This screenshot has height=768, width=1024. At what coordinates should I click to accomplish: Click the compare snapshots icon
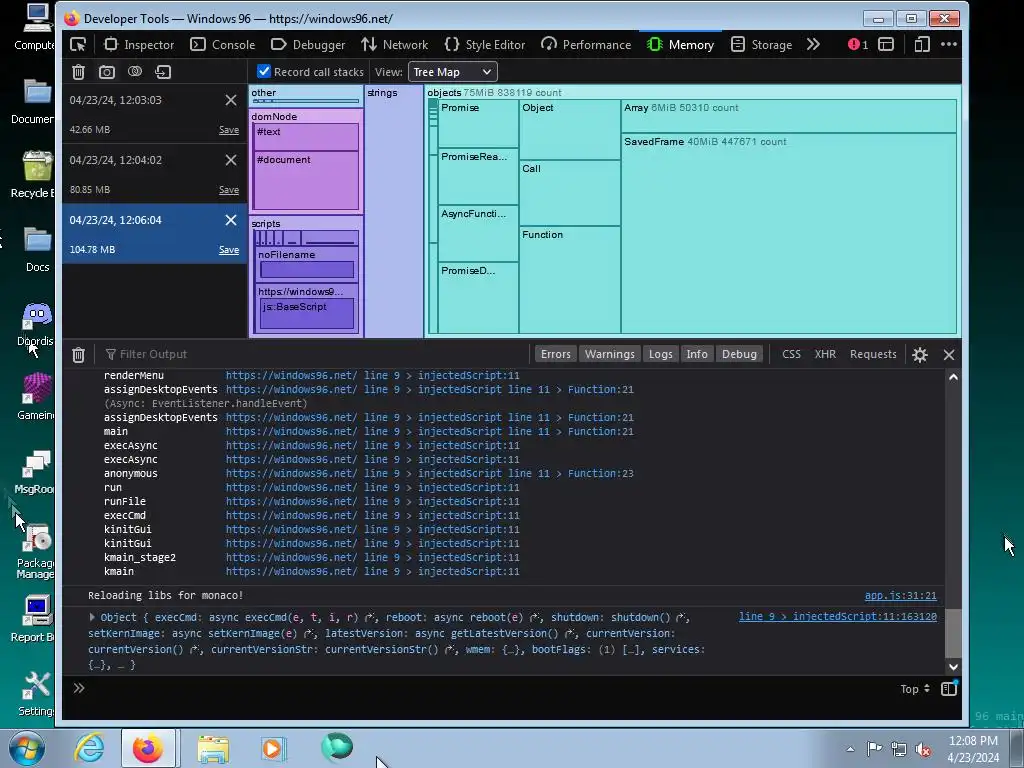[x=135, y=72]
